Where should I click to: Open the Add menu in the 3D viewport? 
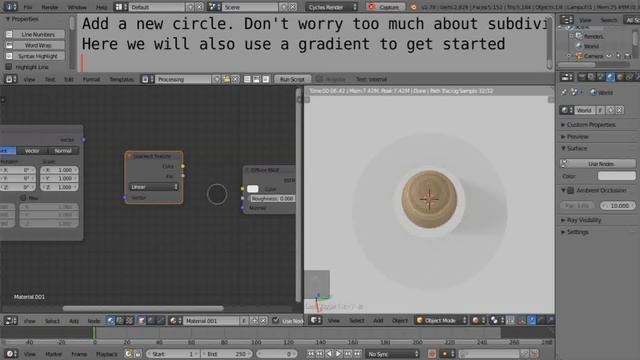tap(378, 321)
